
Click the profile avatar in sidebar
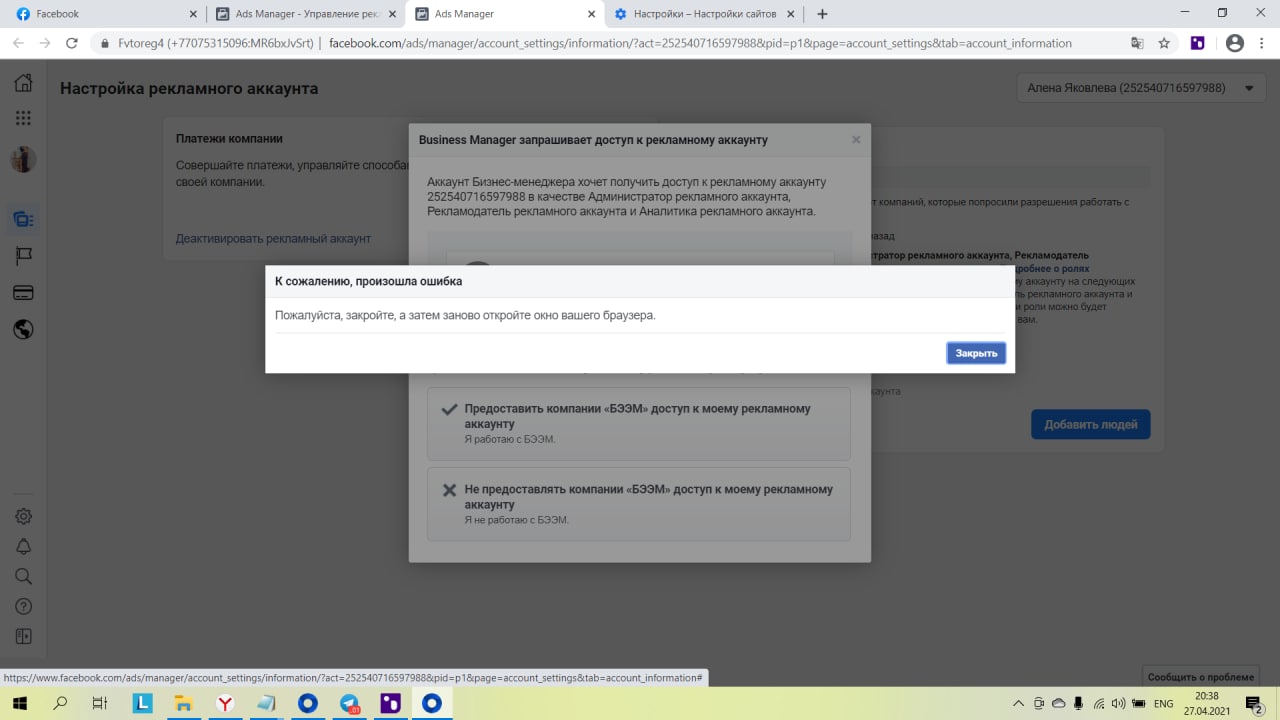(x=23, y=159)
